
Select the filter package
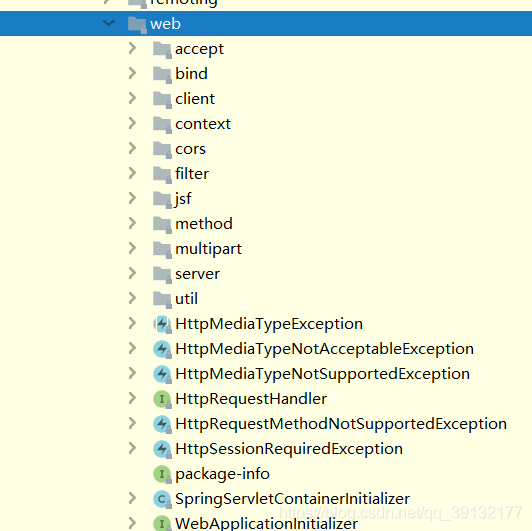point(192,174)
